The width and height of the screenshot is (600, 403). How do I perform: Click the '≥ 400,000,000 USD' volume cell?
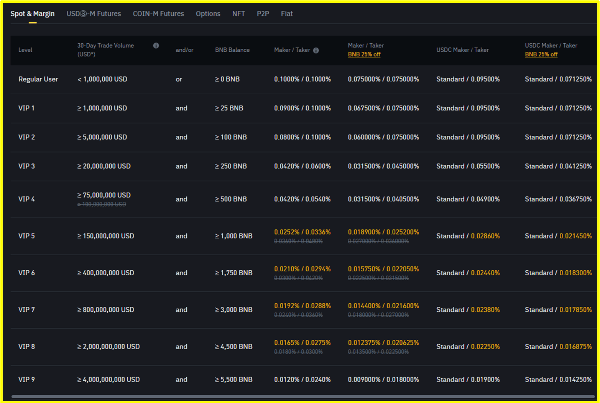[106, 273]
